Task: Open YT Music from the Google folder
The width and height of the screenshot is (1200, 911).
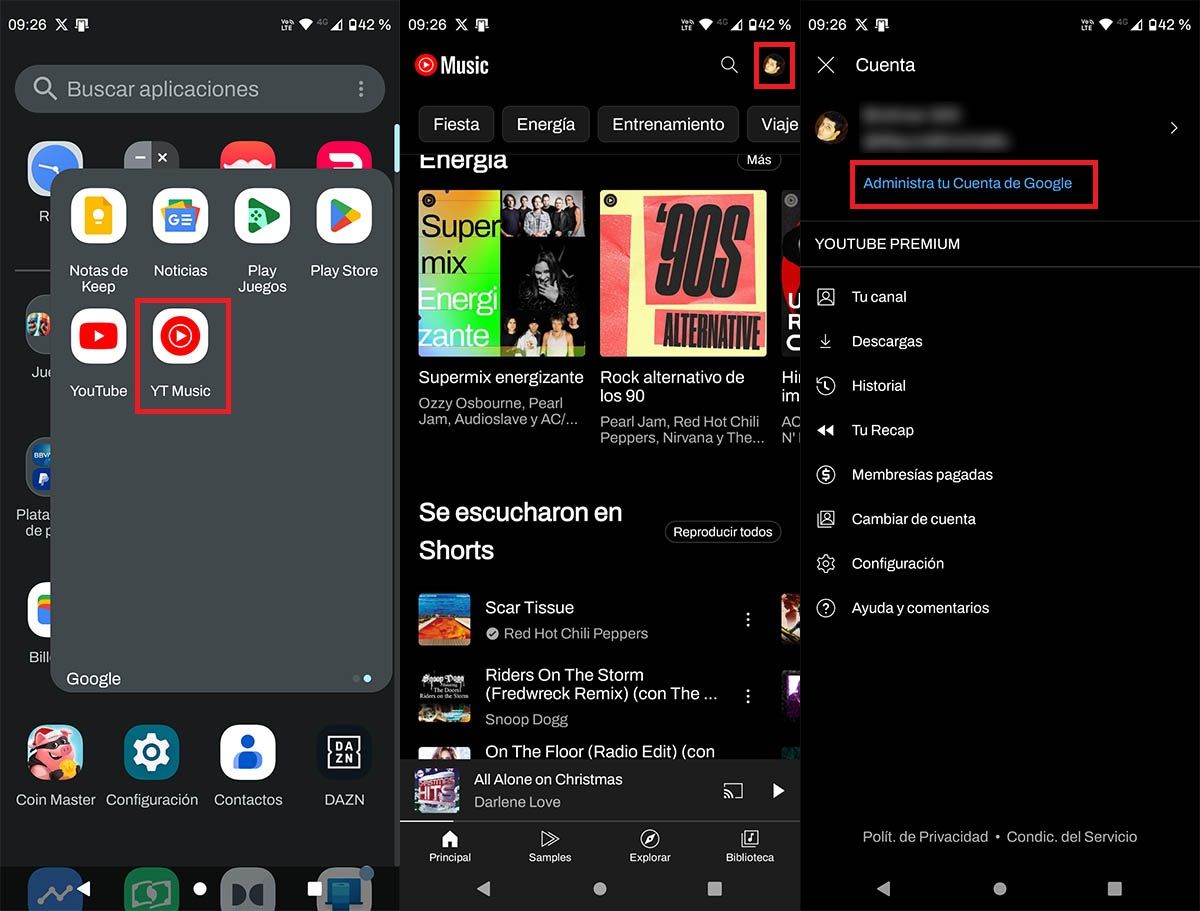Action: [x=182, y=336]
